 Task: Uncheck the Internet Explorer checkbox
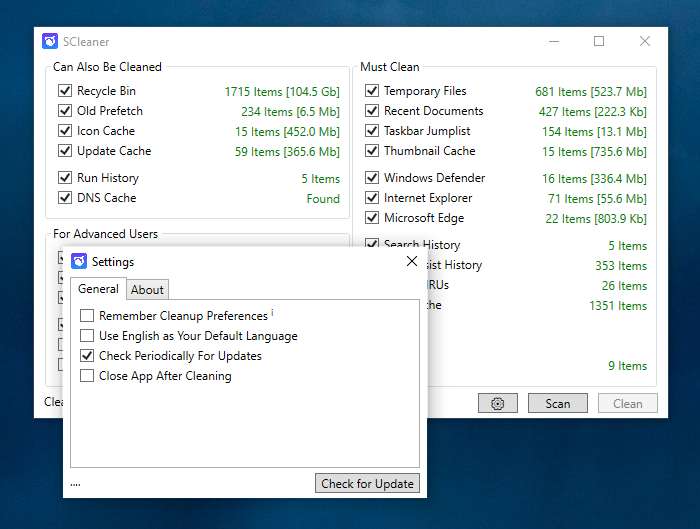372,197
